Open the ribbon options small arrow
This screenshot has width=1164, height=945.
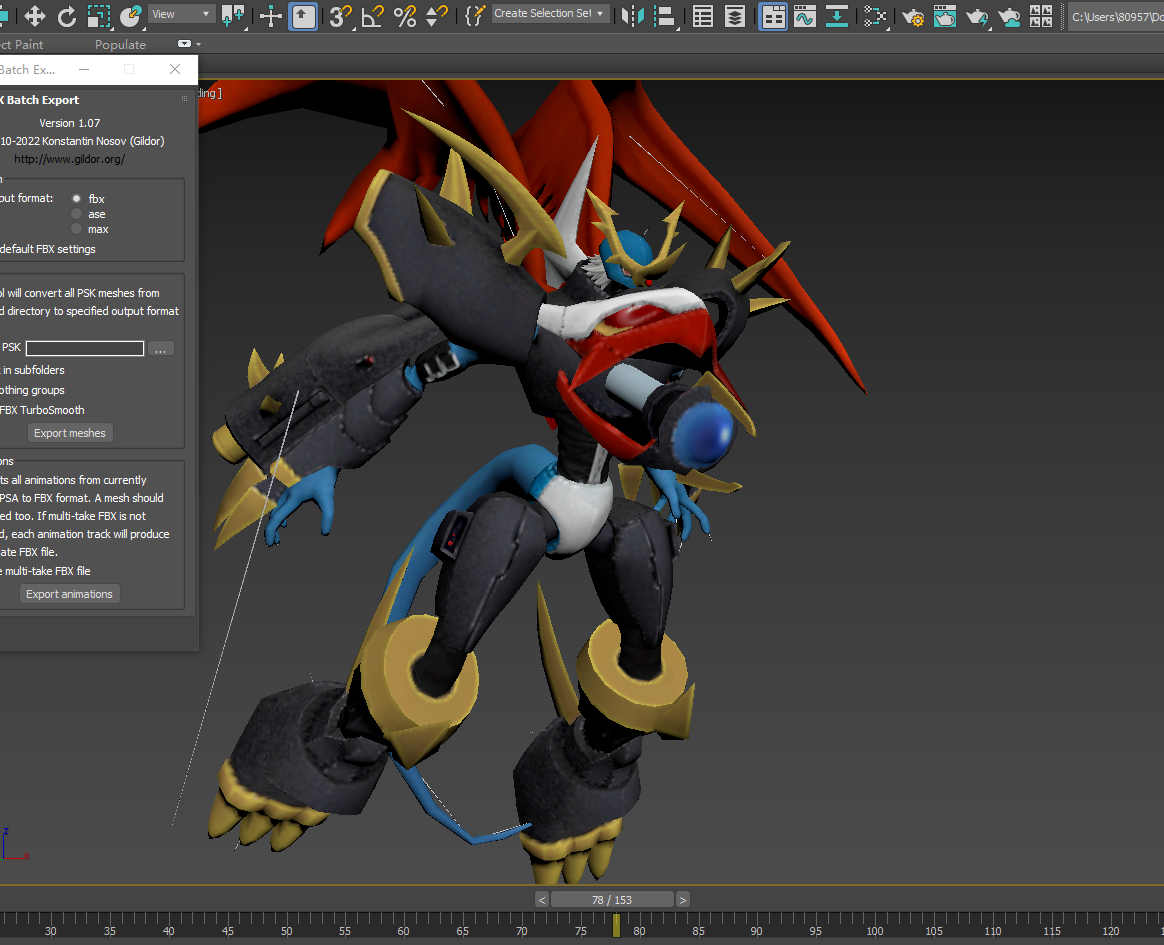pos(198,45)
